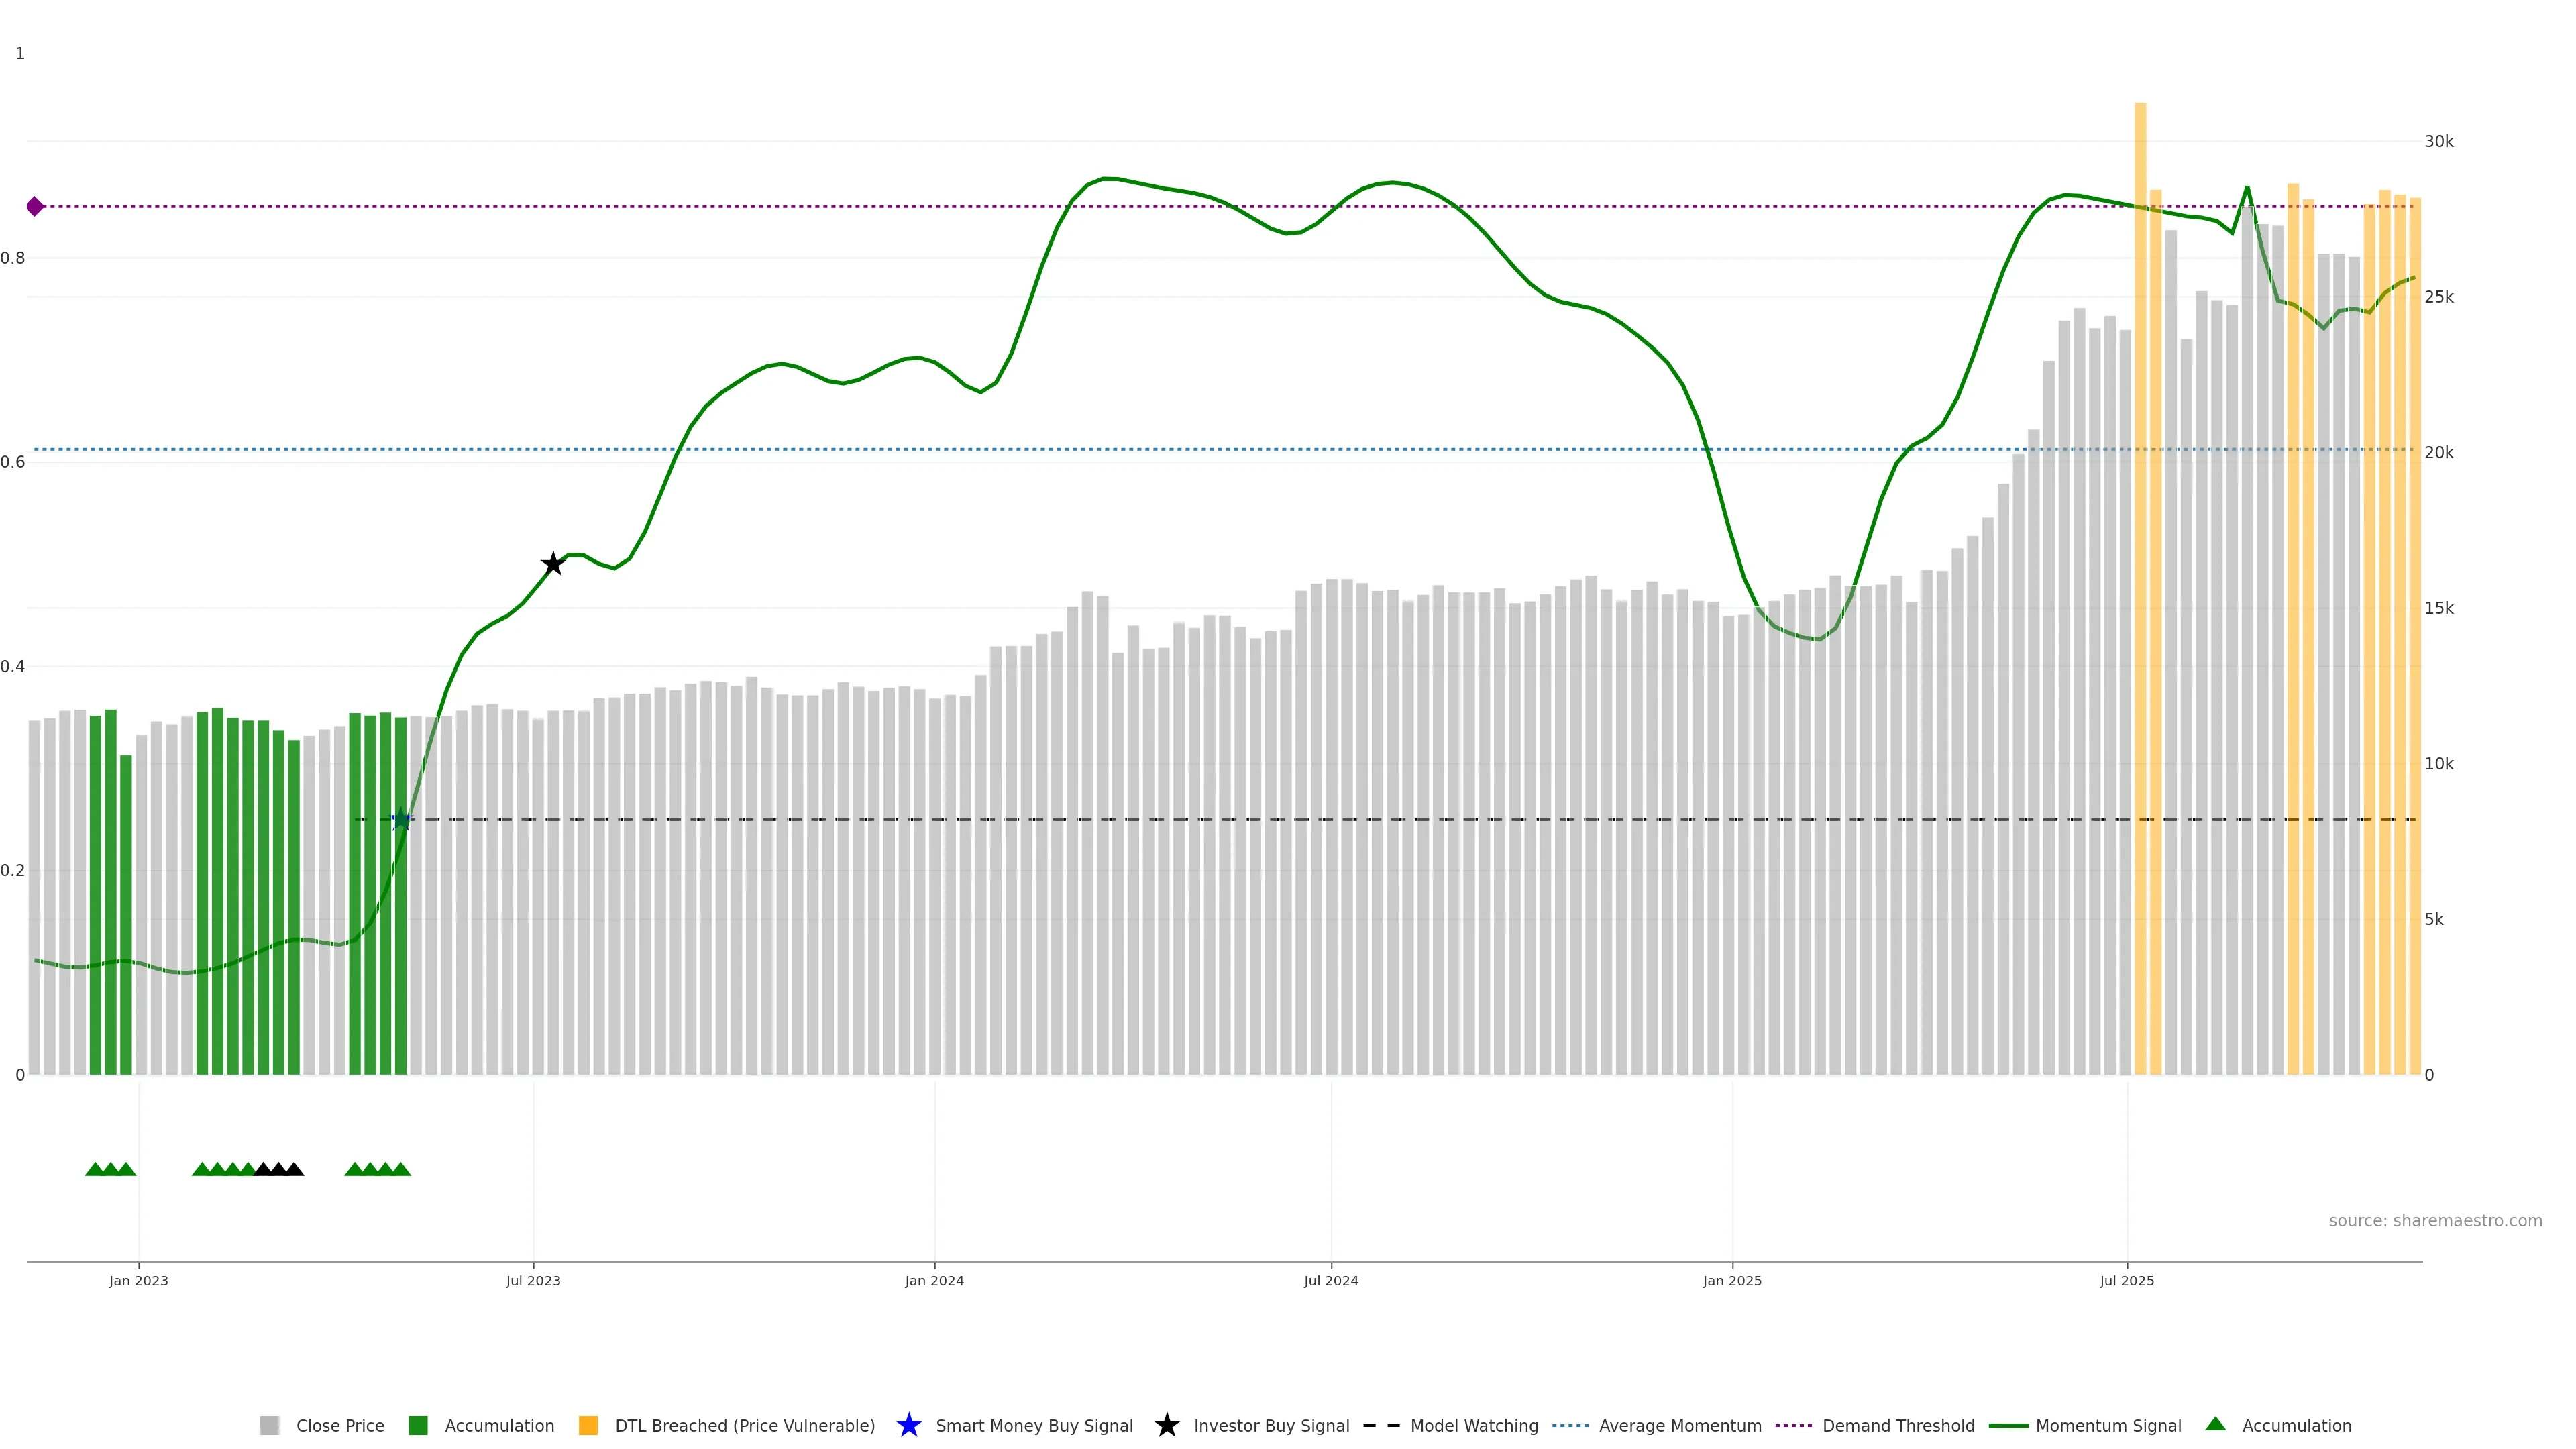Image resolution: width=2576 pixels, height=1449 pixels.
Task: Toggle the Close Price legend entry
Action: point(339,1425)
